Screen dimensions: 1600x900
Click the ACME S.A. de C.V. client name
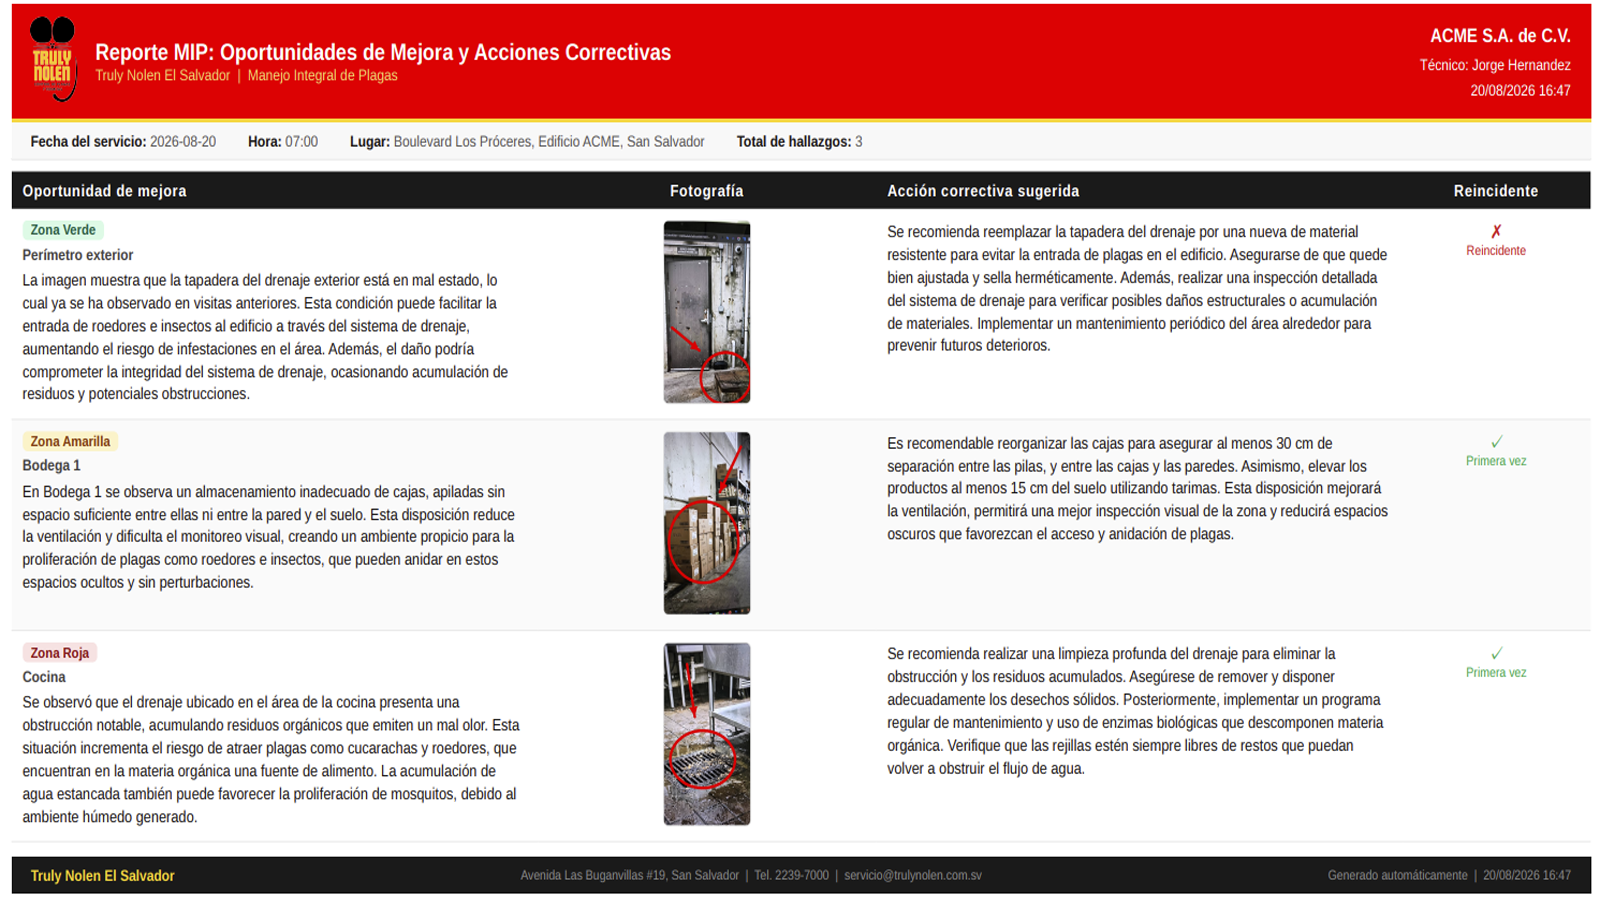point(1500,36)
